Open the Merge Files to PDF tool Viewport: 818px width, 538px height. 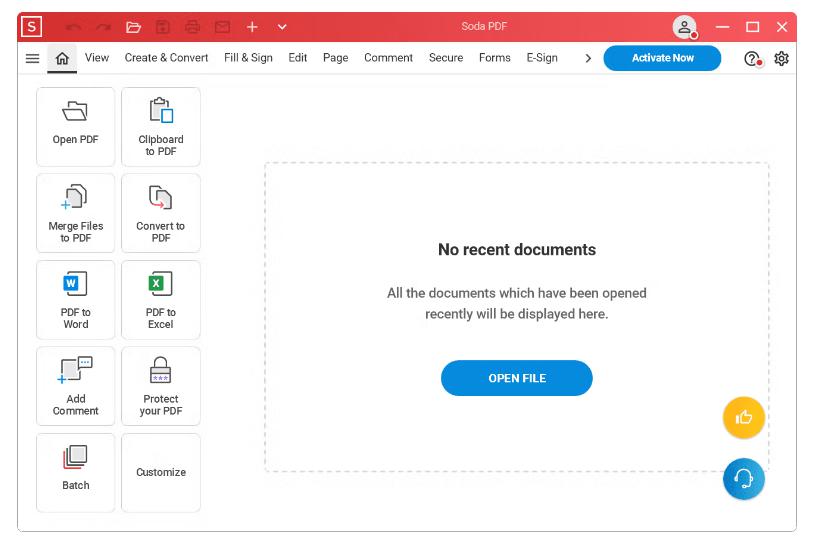pos(76,212)
